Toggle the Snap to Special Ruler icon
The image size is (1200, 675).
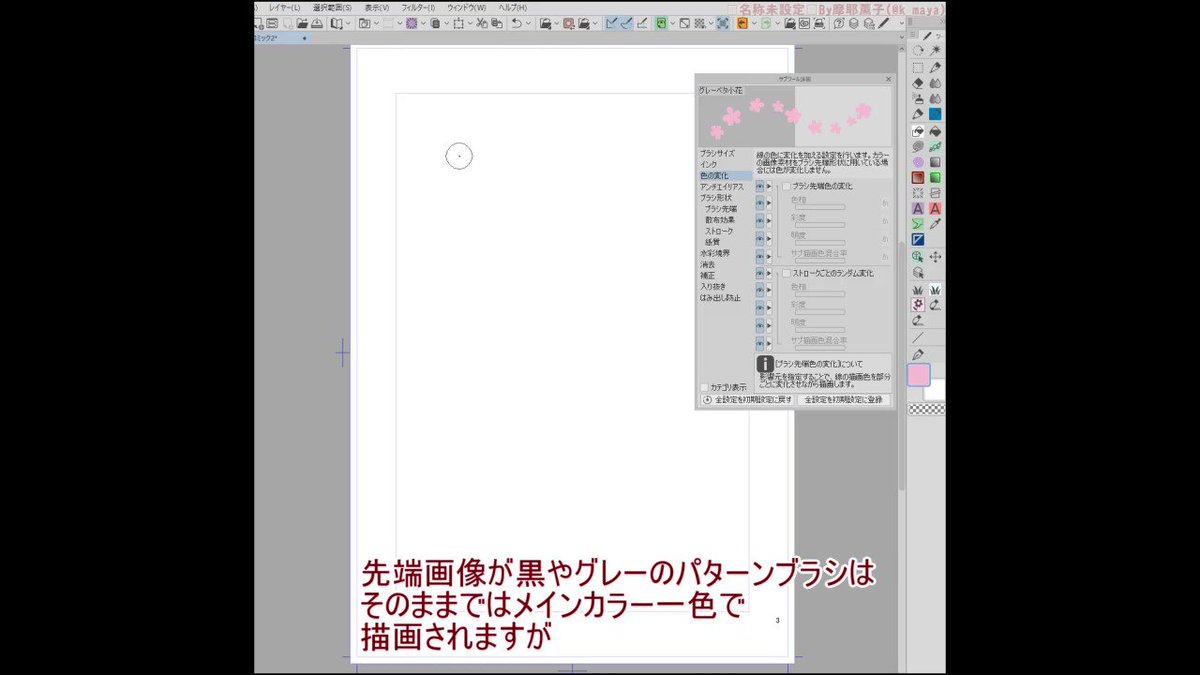pyautogui.click(x=626, y=22)
